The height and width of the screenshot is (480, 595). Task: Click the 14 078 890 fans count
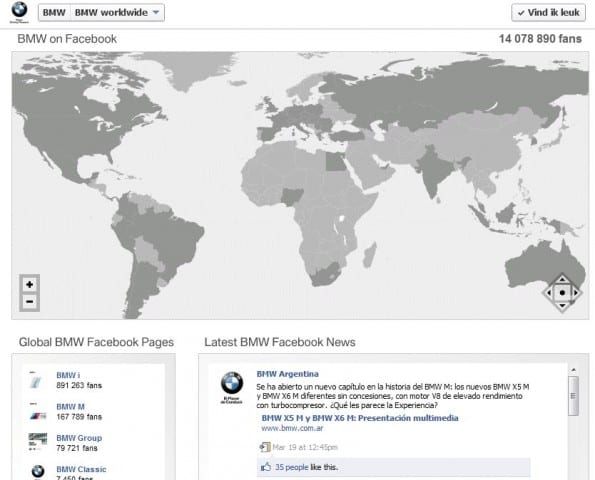(x=540, y=39)
